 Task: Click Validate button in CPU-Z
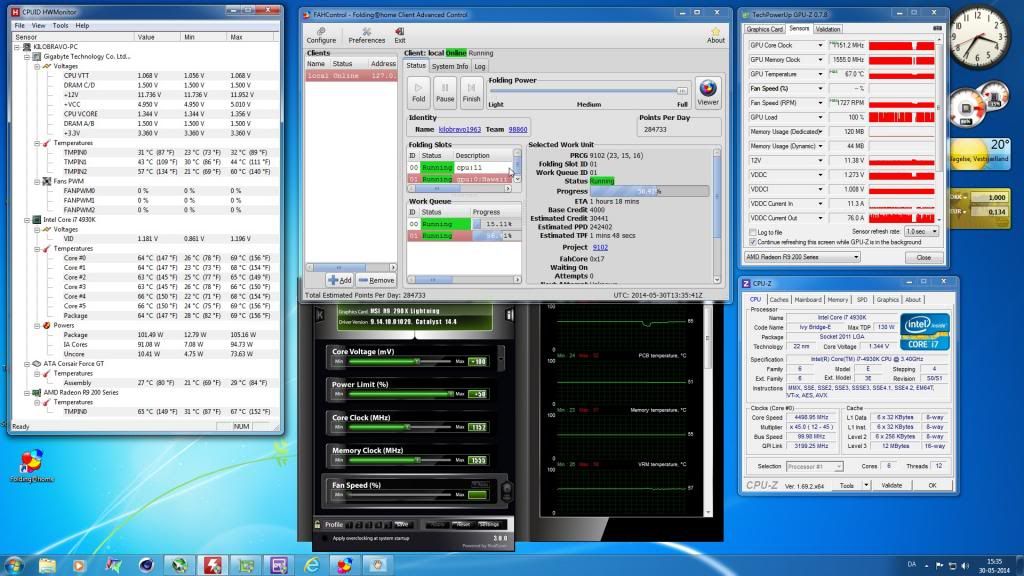click(x=891, y=485)
